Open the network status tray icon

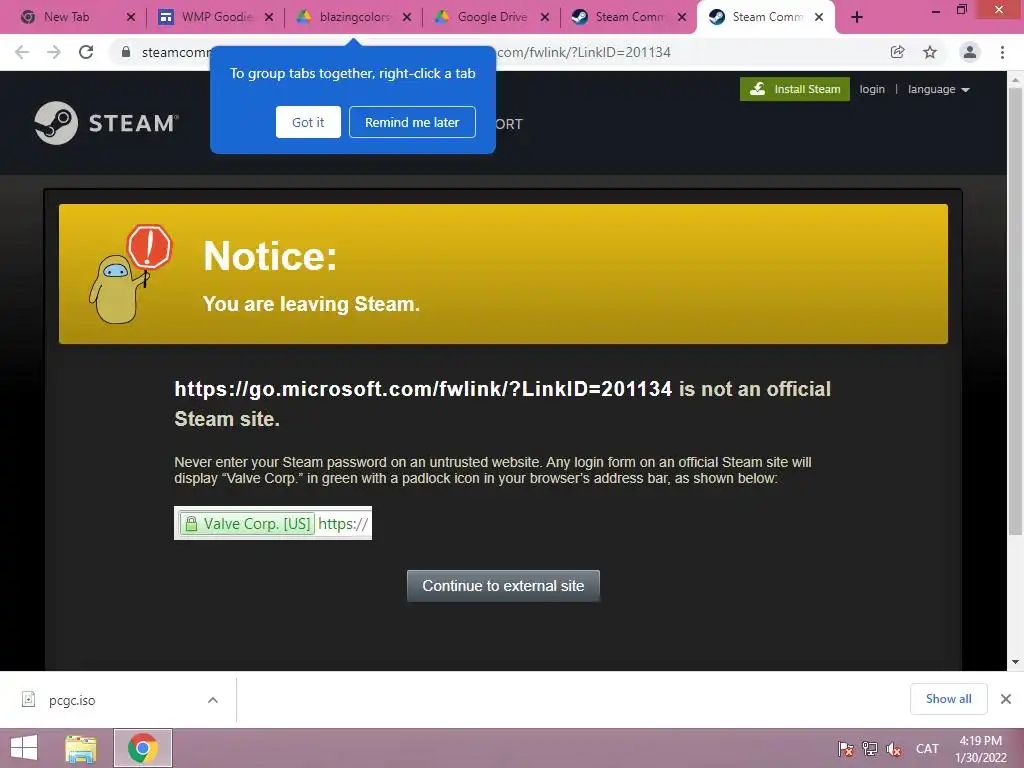(870, 748)
